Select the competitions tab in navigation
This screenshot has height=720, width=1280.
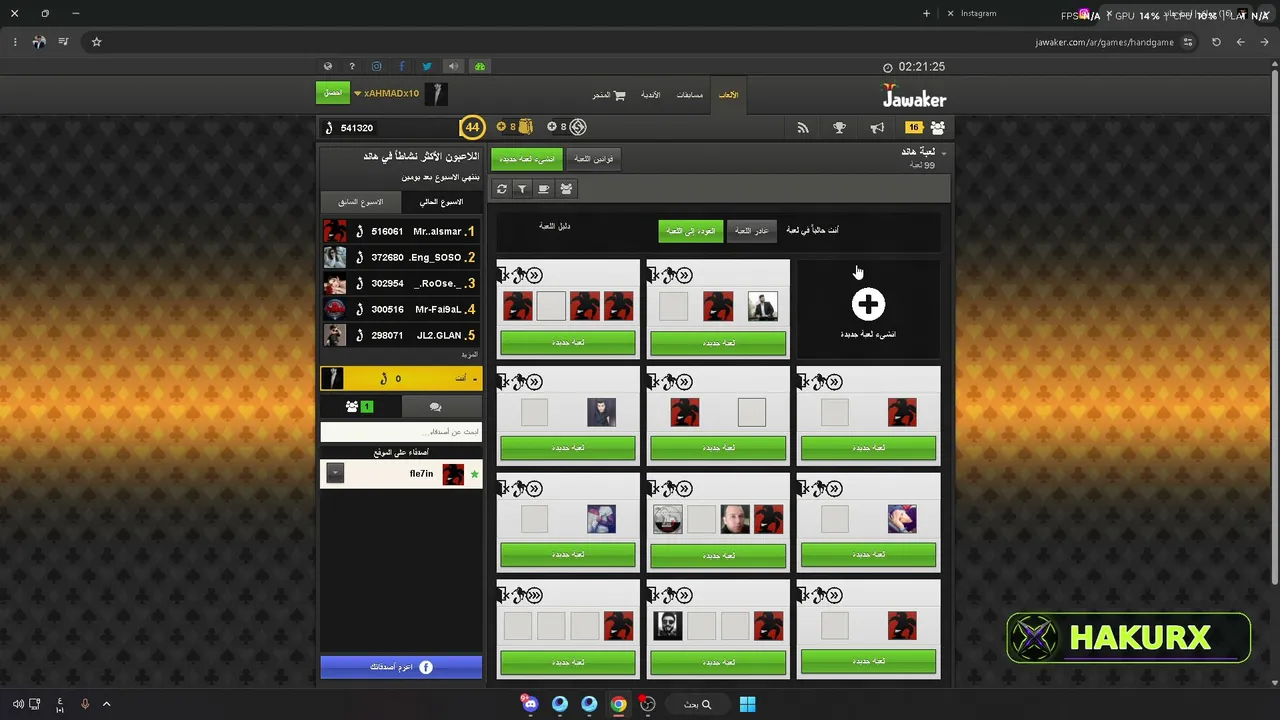point(690,95)
